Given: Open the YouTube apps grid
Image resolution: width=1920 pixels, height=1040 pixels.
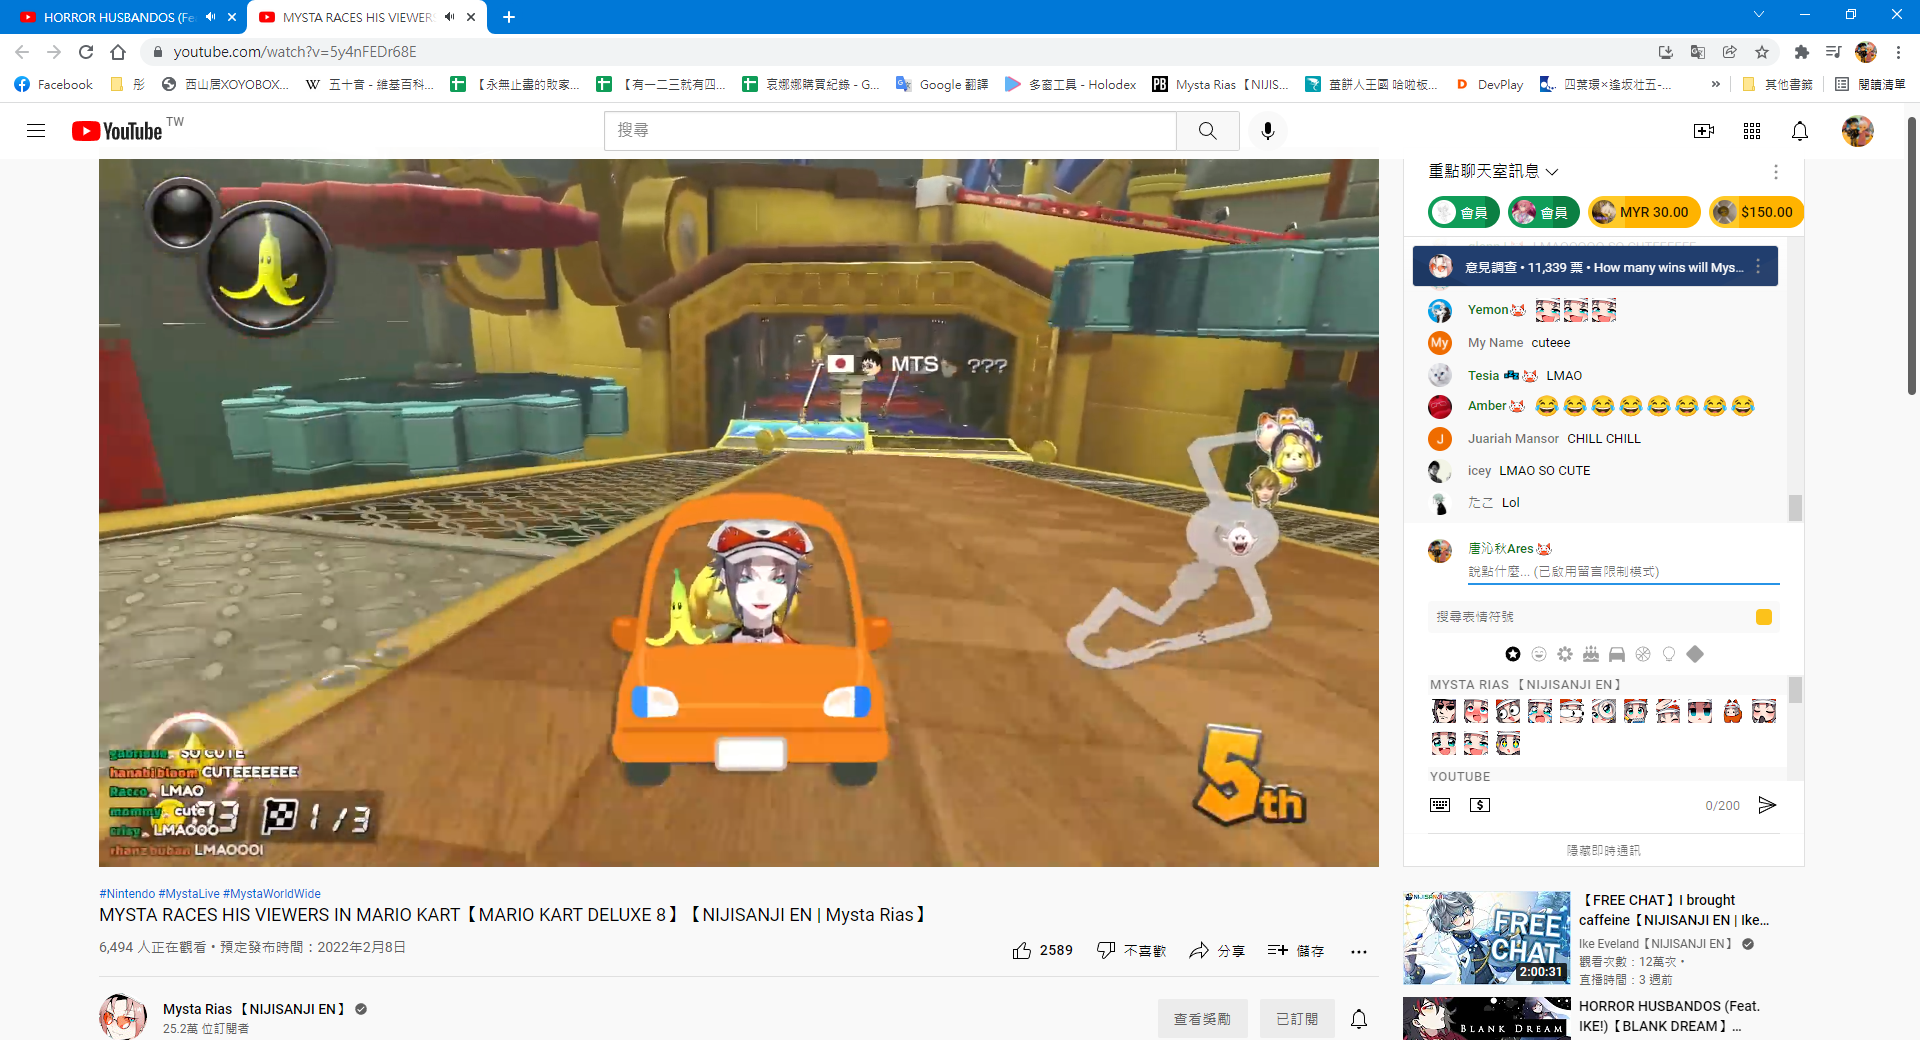Looking at the screenshot, I should click(x=1752, y=131).
